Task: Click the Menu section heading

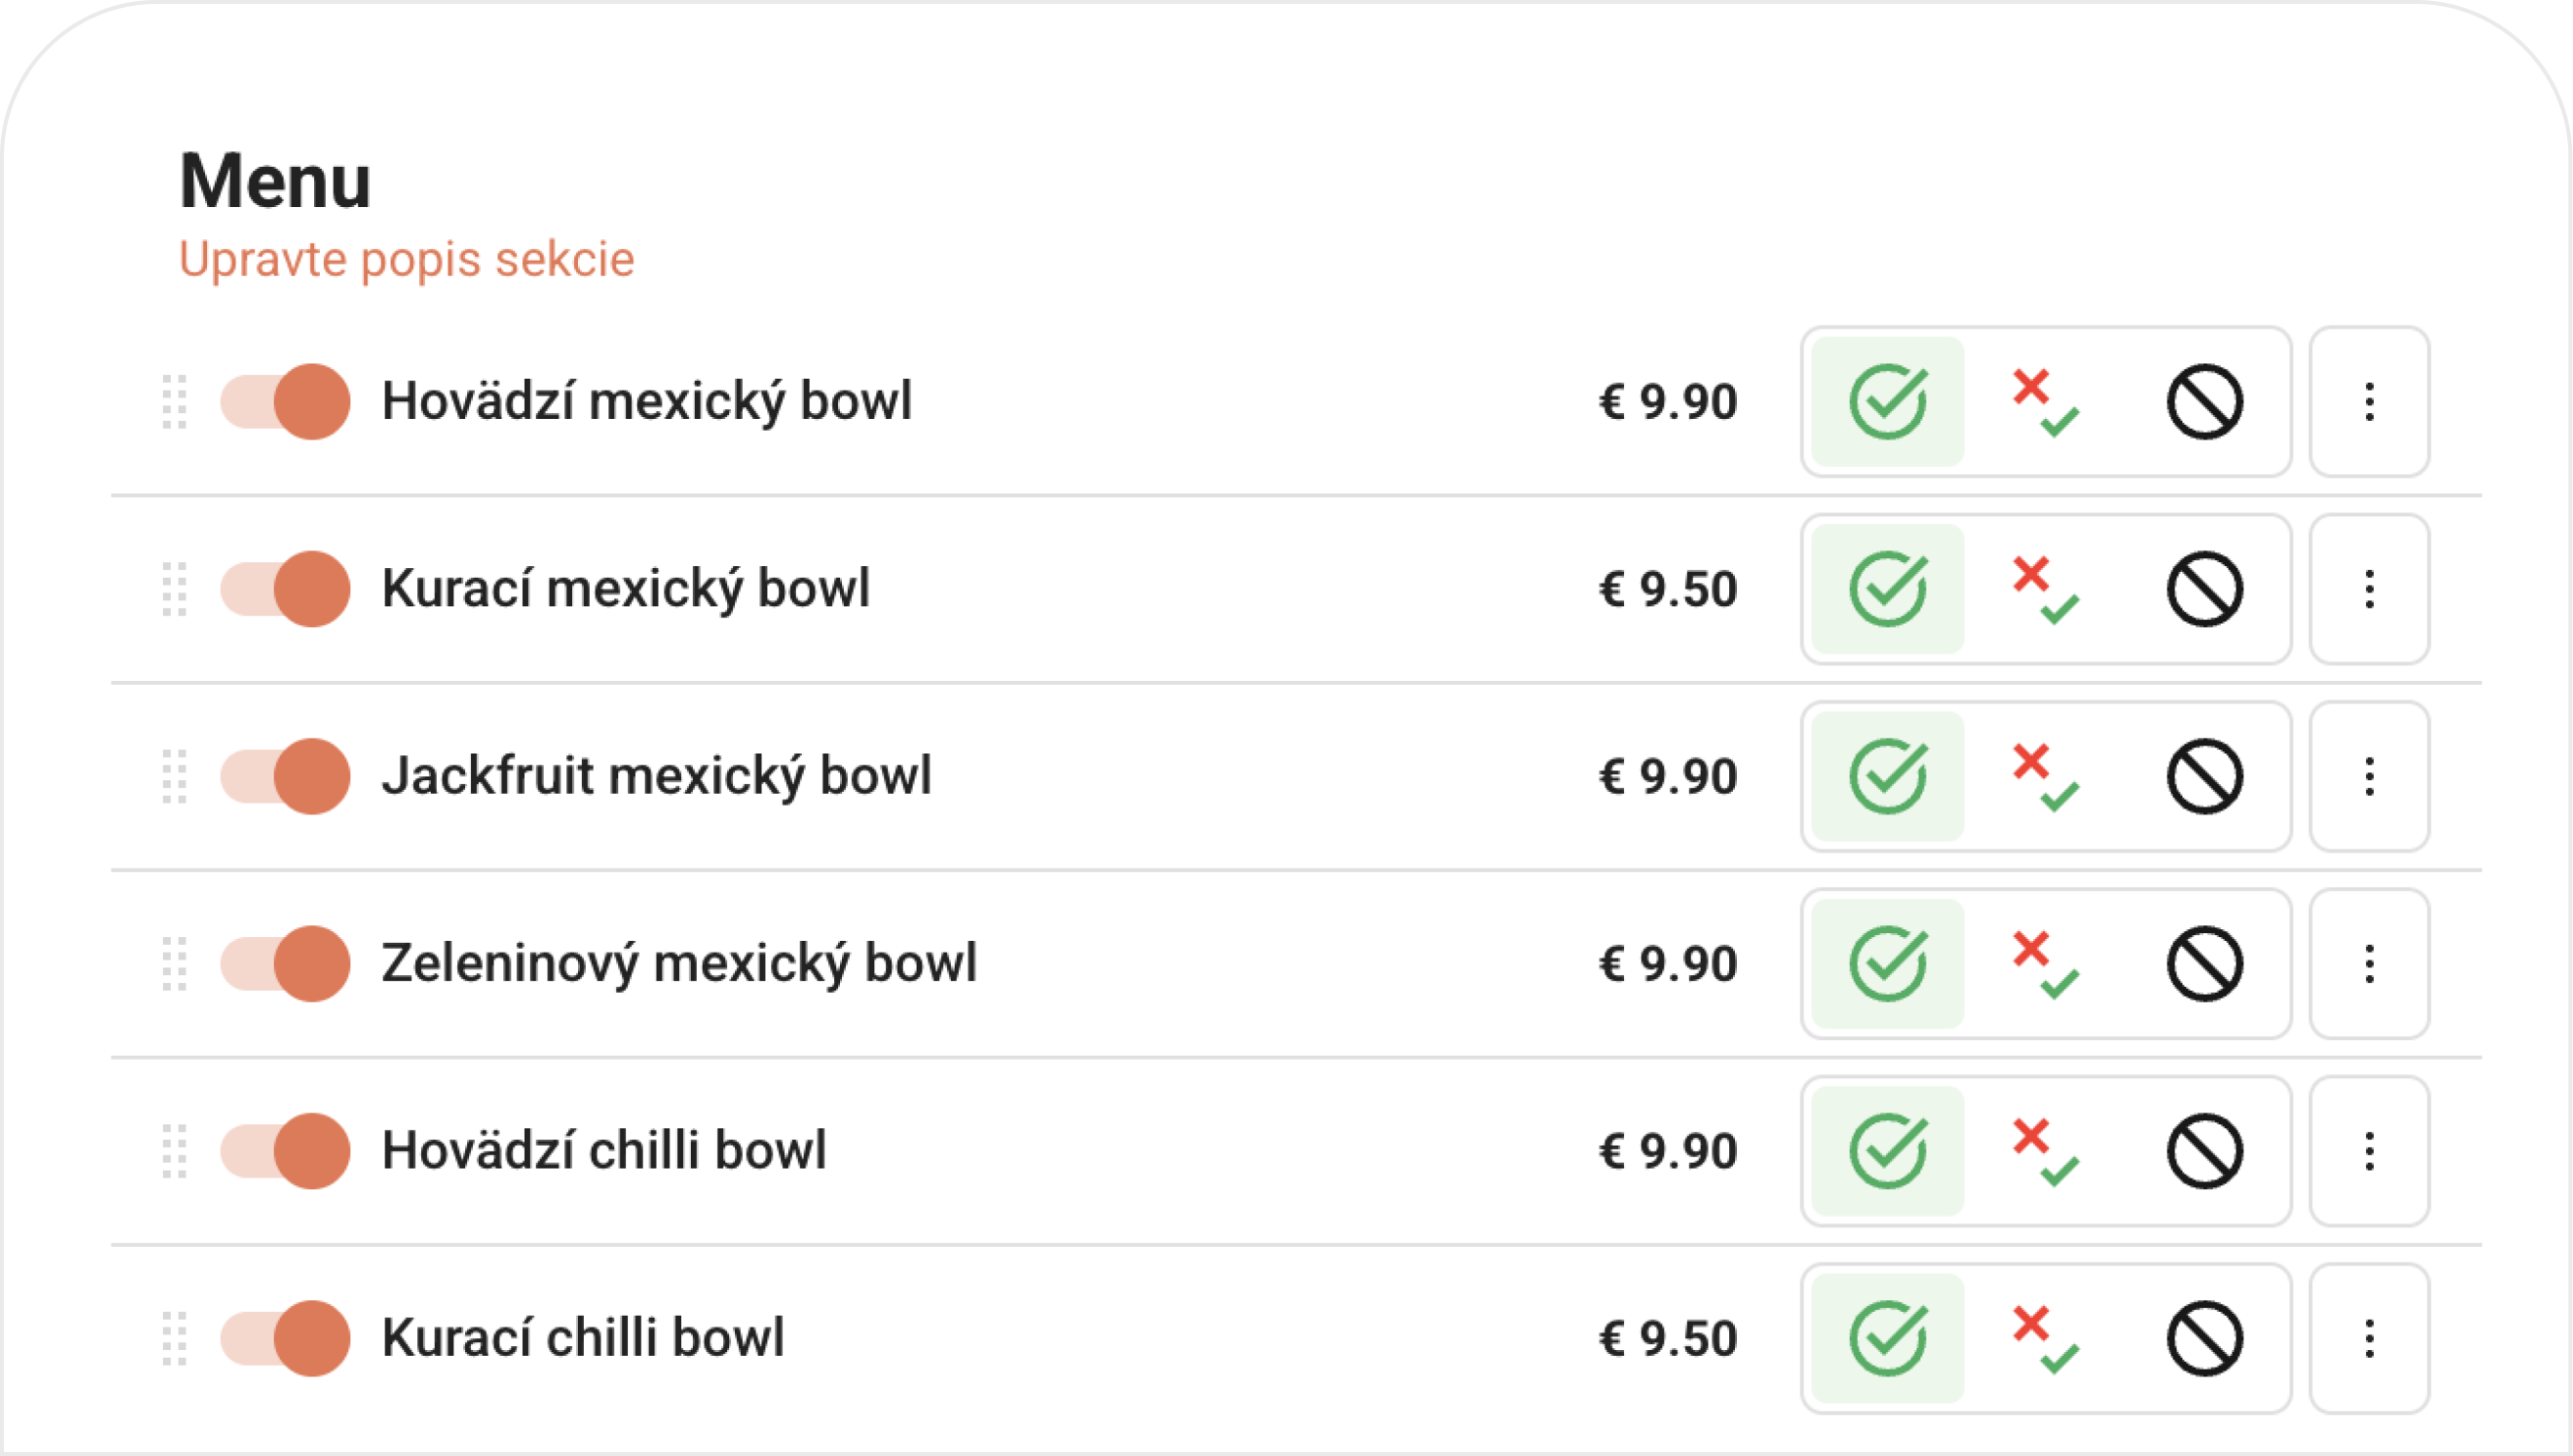Action: pyautogui.click(x=275, y=182)
